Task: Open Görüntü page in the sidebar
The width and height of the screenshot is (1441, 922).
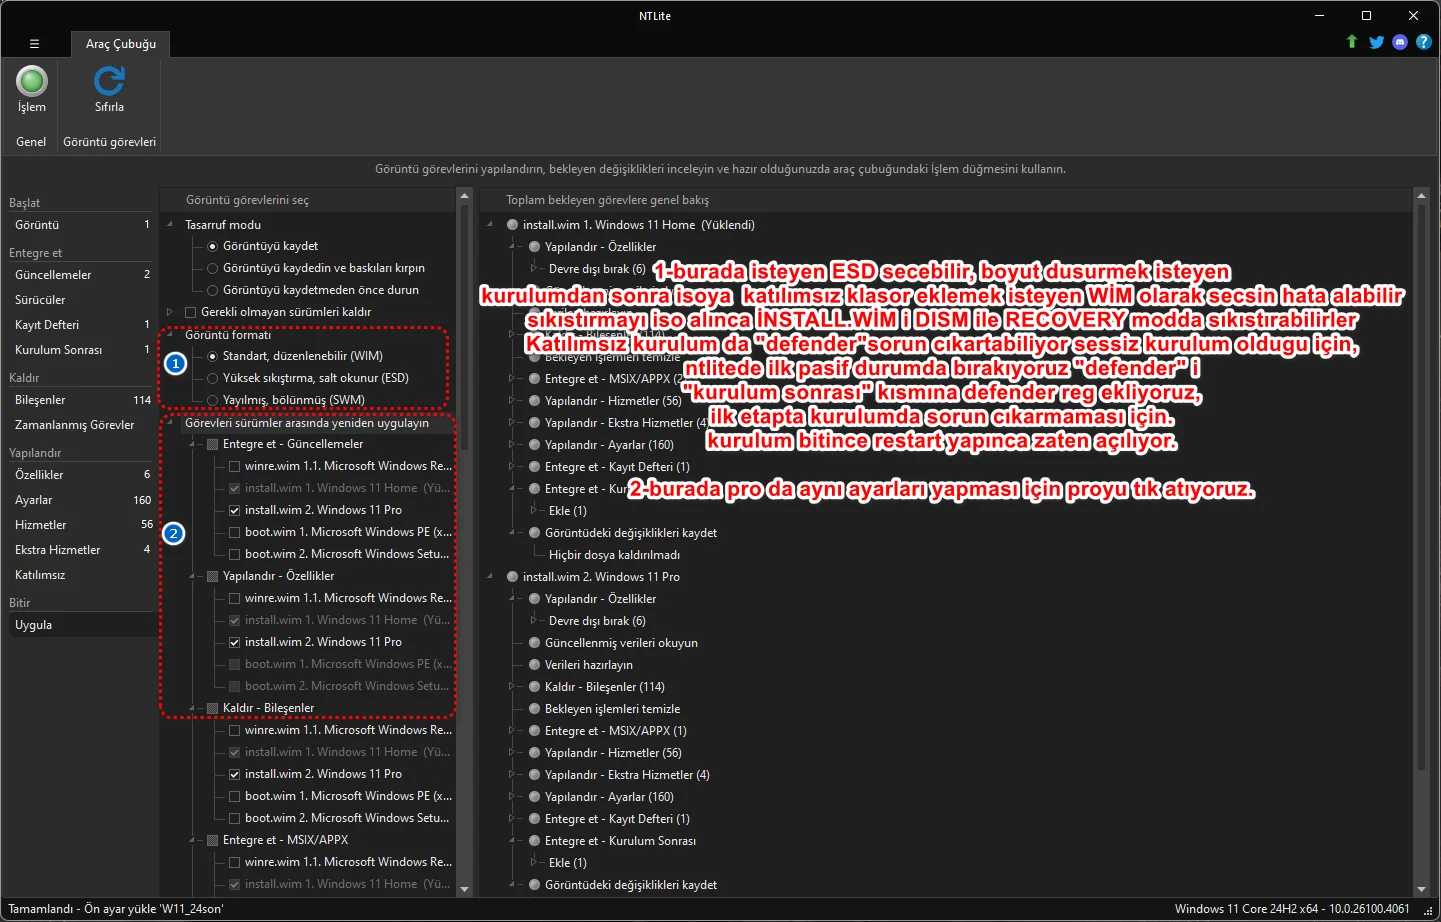Action: (x=80, y=225)
